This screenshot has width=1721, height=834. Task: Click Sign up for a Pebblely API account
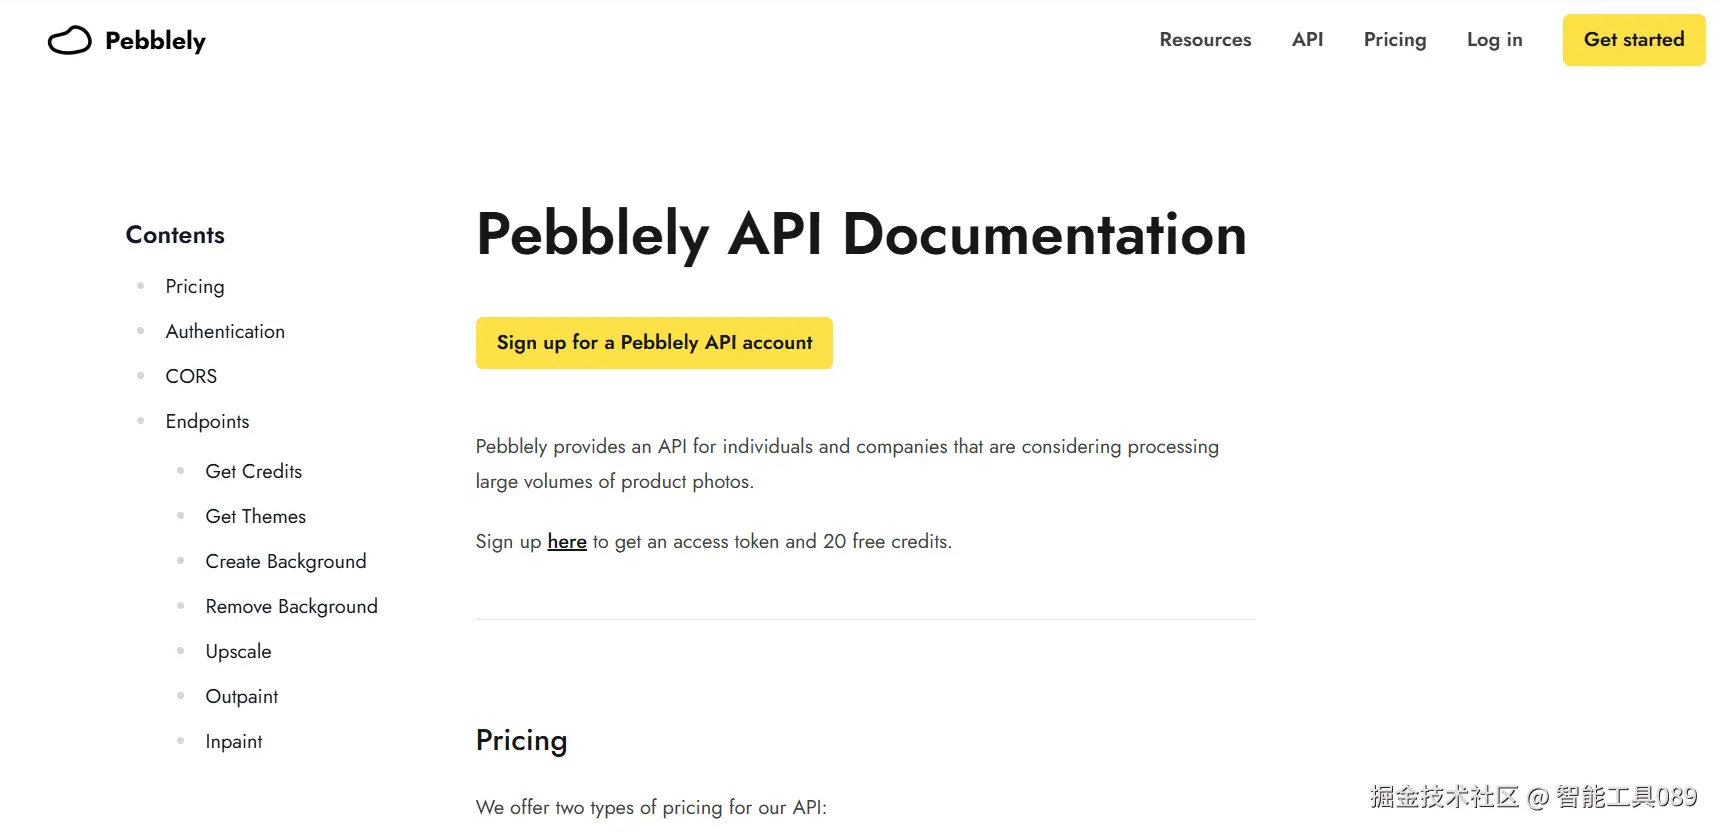654,343
